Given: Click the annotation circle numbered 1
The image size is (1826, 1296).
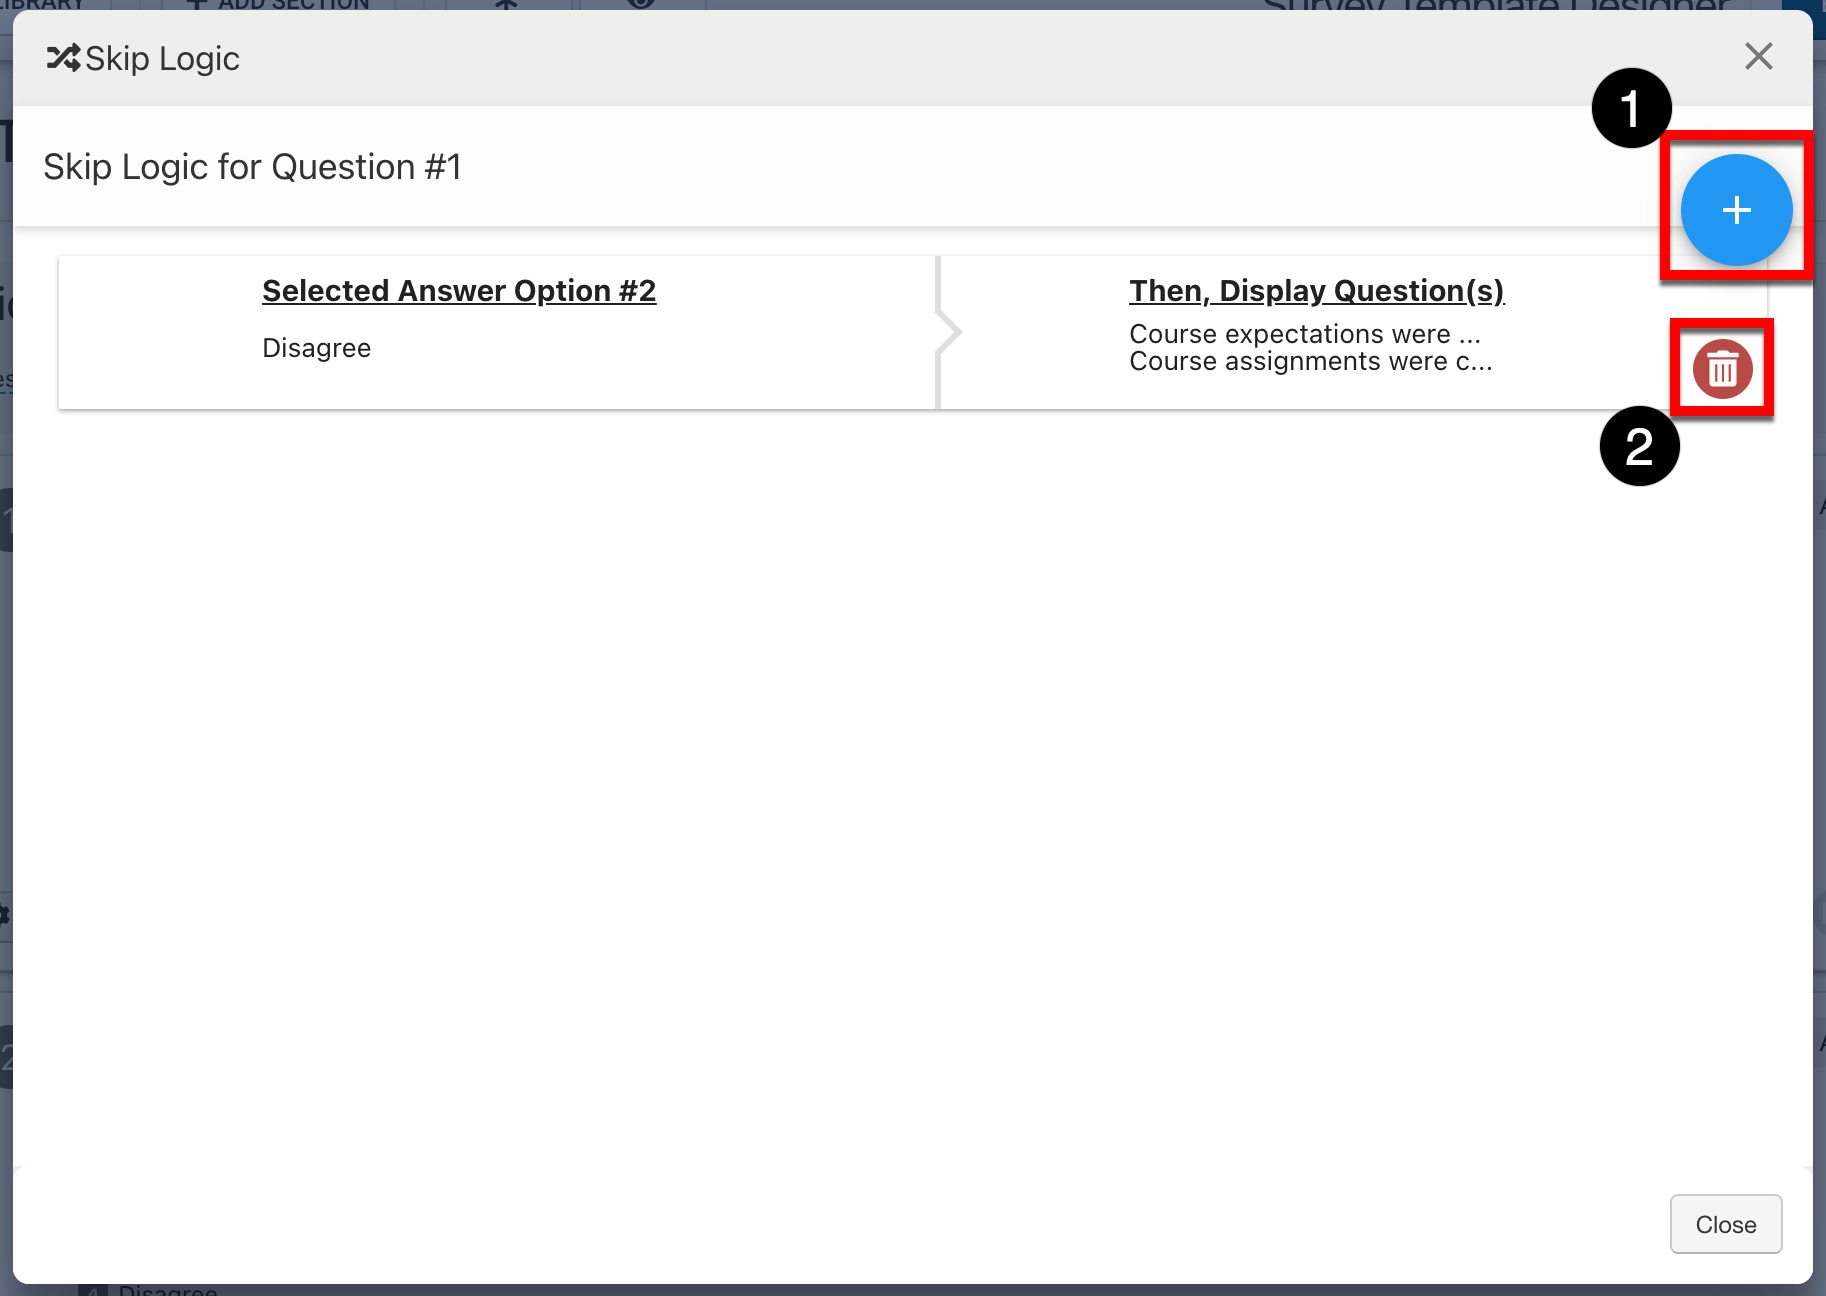Looking at the screenshot, I should (x=1631, y=108).
